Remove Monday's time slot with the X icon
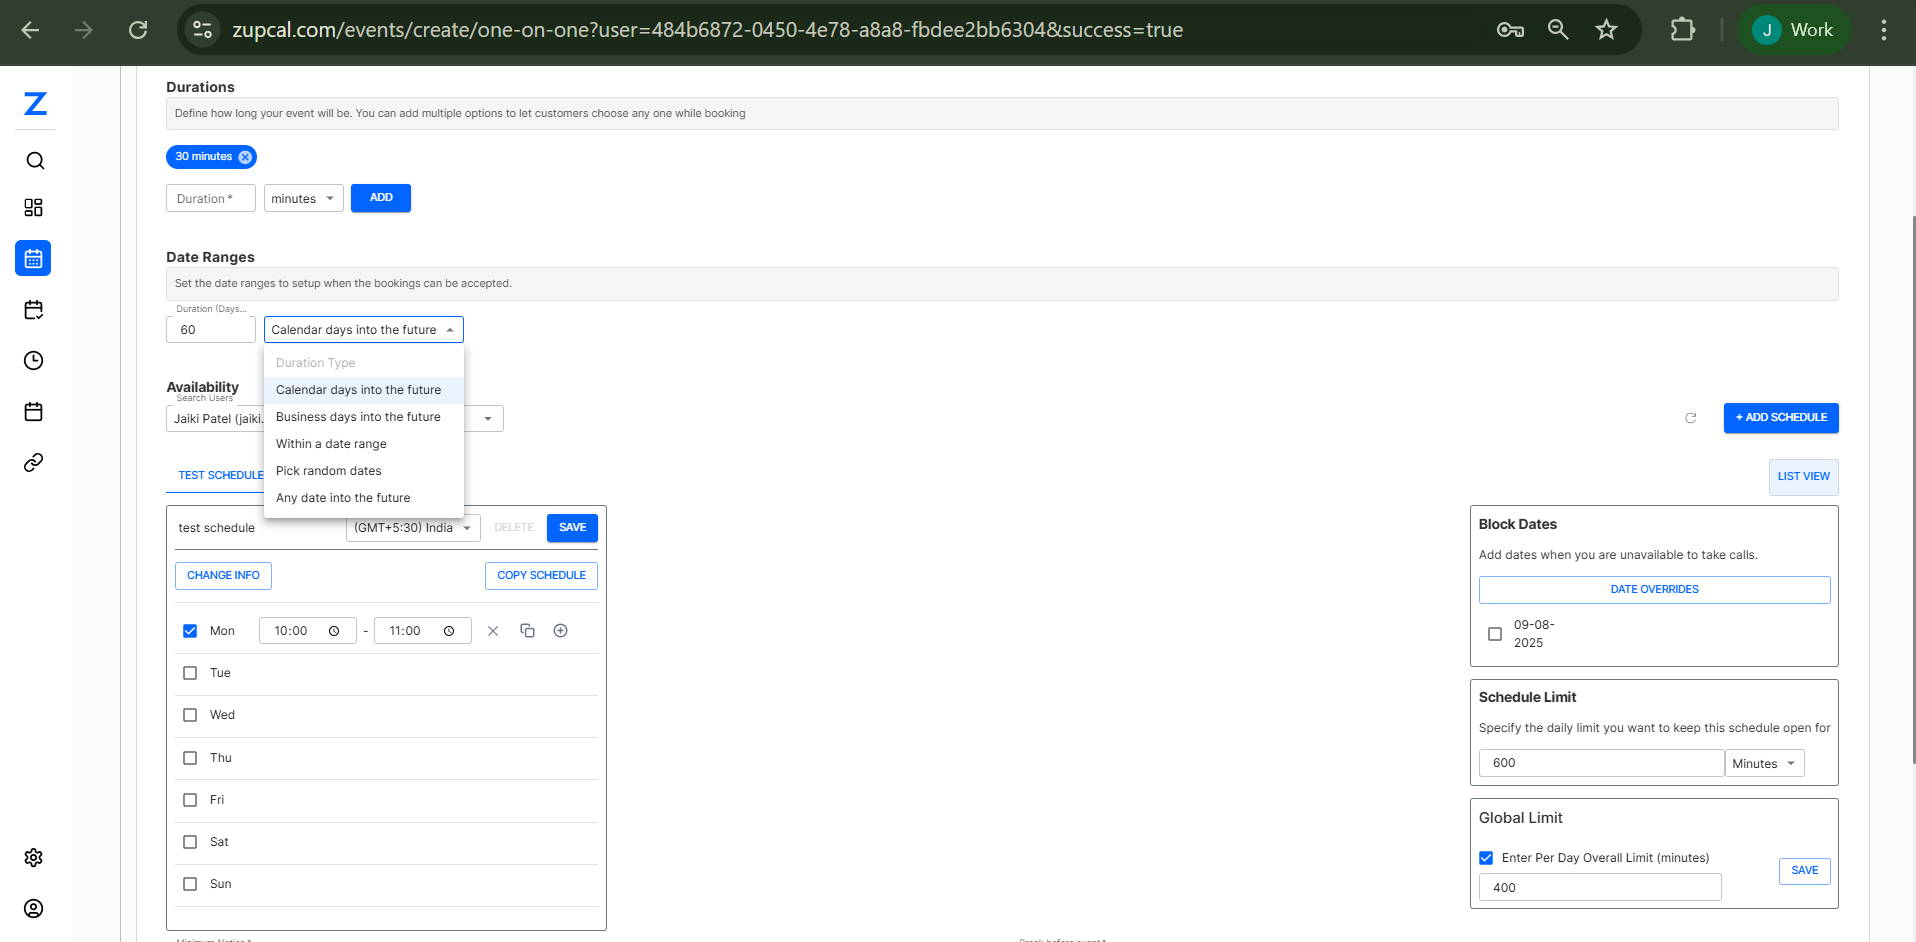 492,630
